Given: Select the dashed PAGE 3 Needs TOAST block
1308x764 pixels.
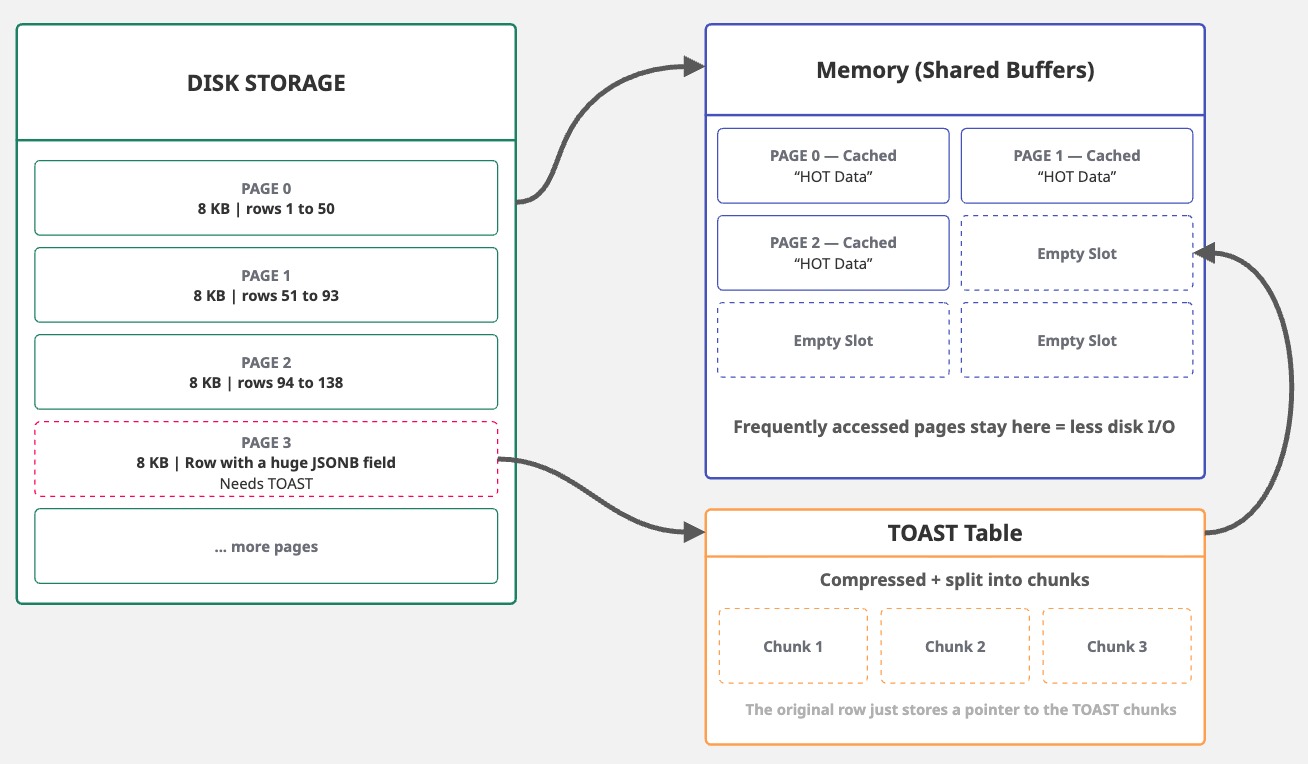Looking at the screenshot, I should coord(266,459).
